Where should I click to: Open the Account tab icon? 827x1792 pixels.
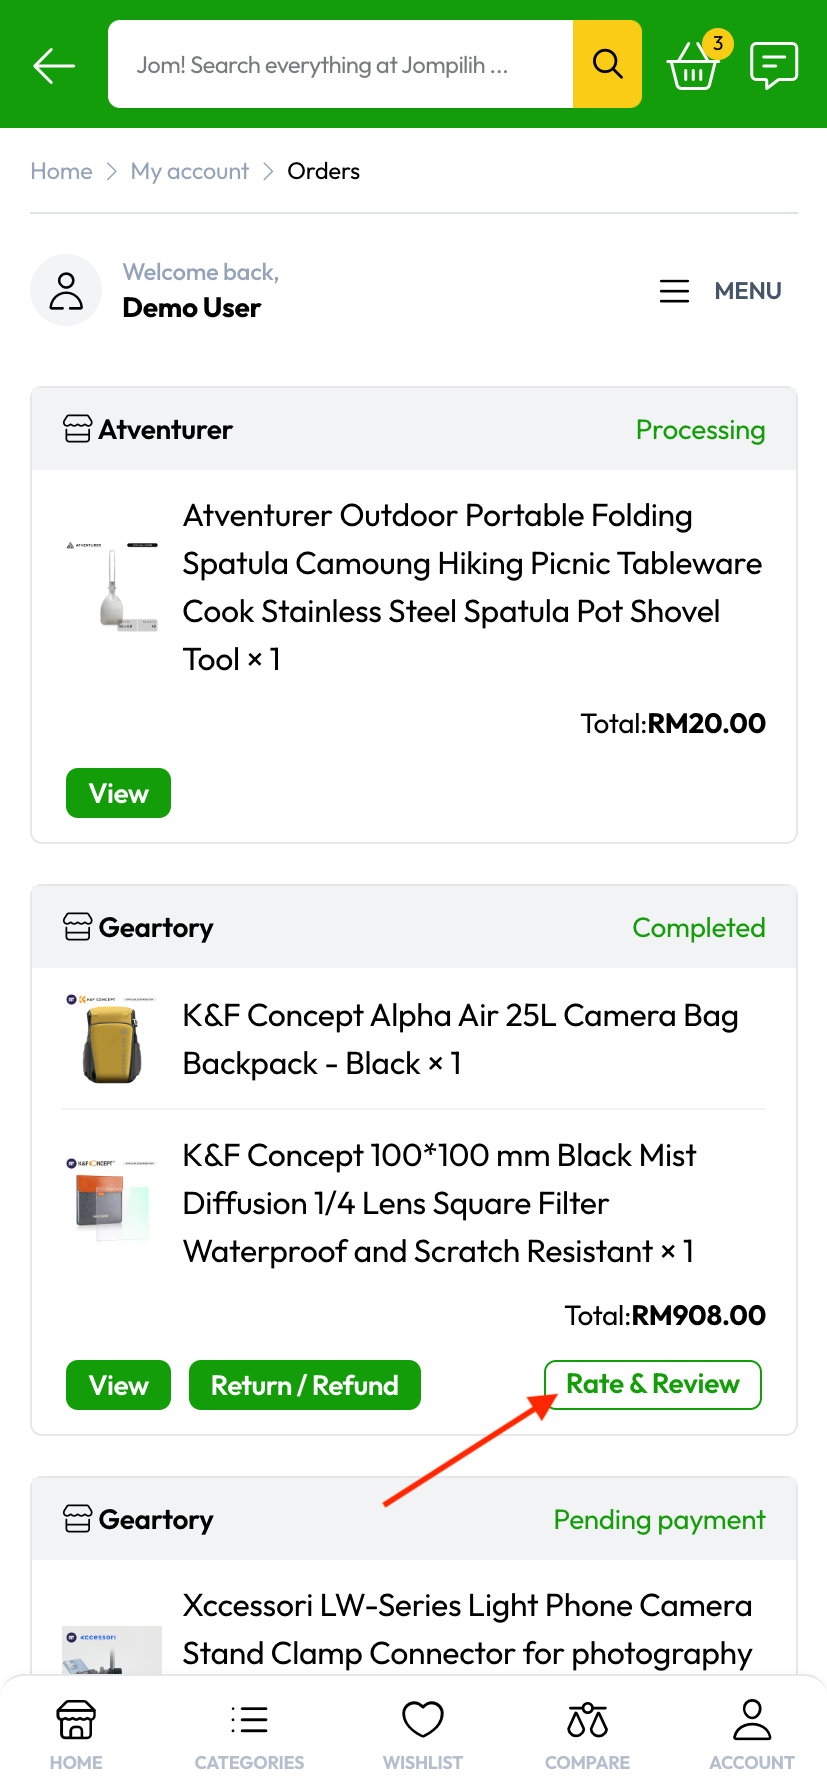[752, 1733]
